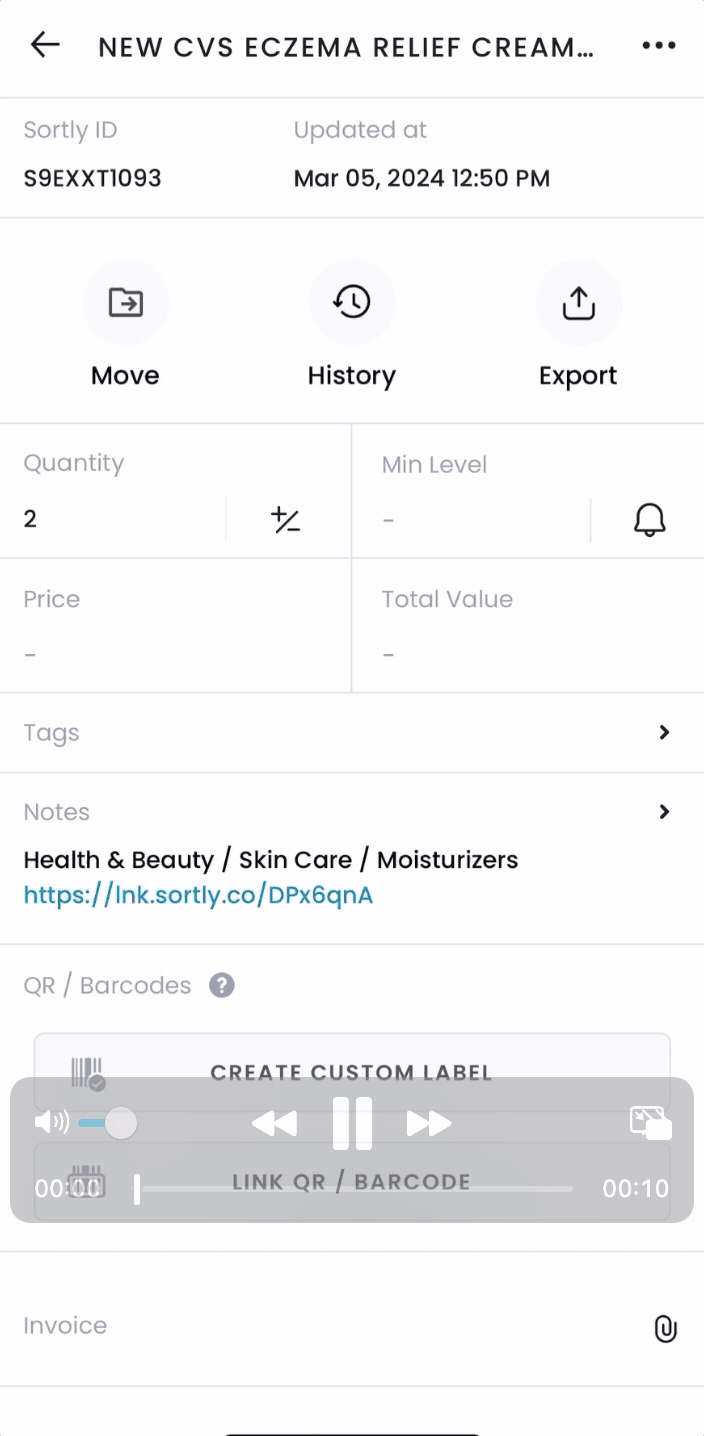
Task: Pause the video with the pause button
Action: pyautogui.click(x=352, y=1123)
